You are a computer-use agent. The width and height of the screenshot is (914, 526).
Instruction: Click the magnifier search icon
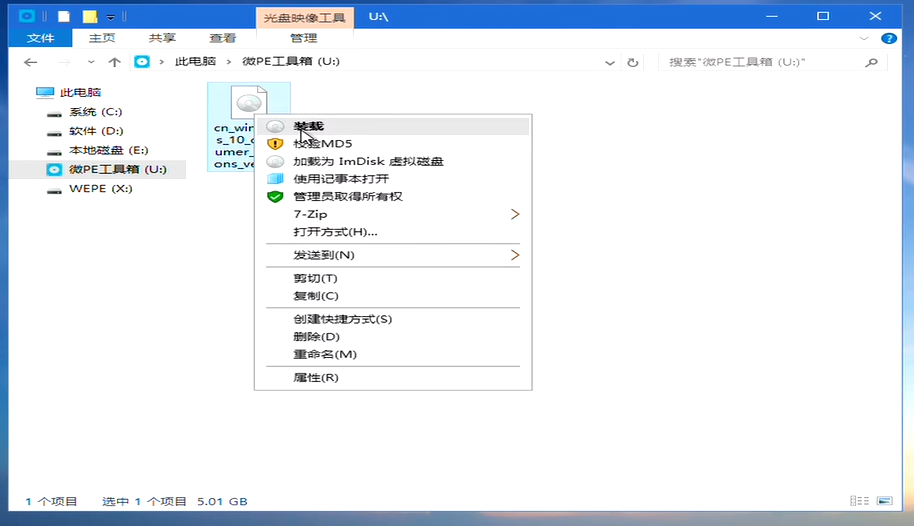click(x=871, y=62)
